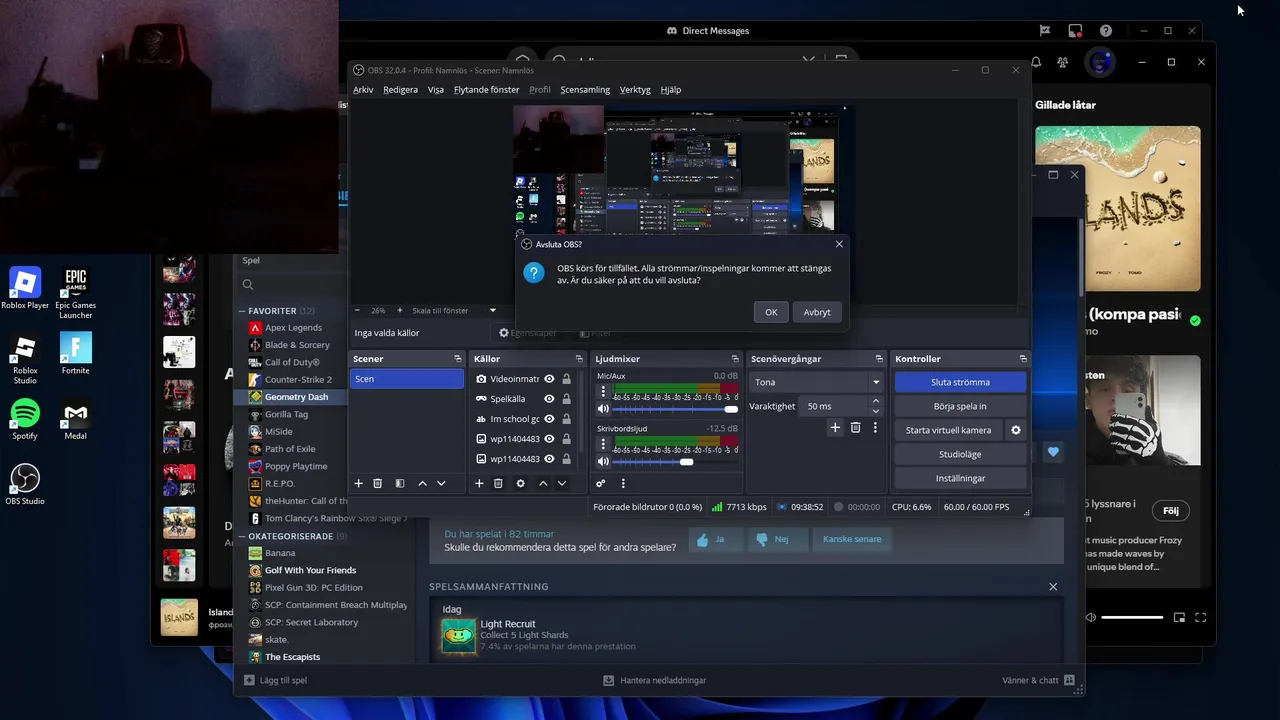Viewport: 1280px width, 720px height.
Task: Remove the selected scene with Scener trash icon
Action: pyautogui.click(x=378, y=483)
